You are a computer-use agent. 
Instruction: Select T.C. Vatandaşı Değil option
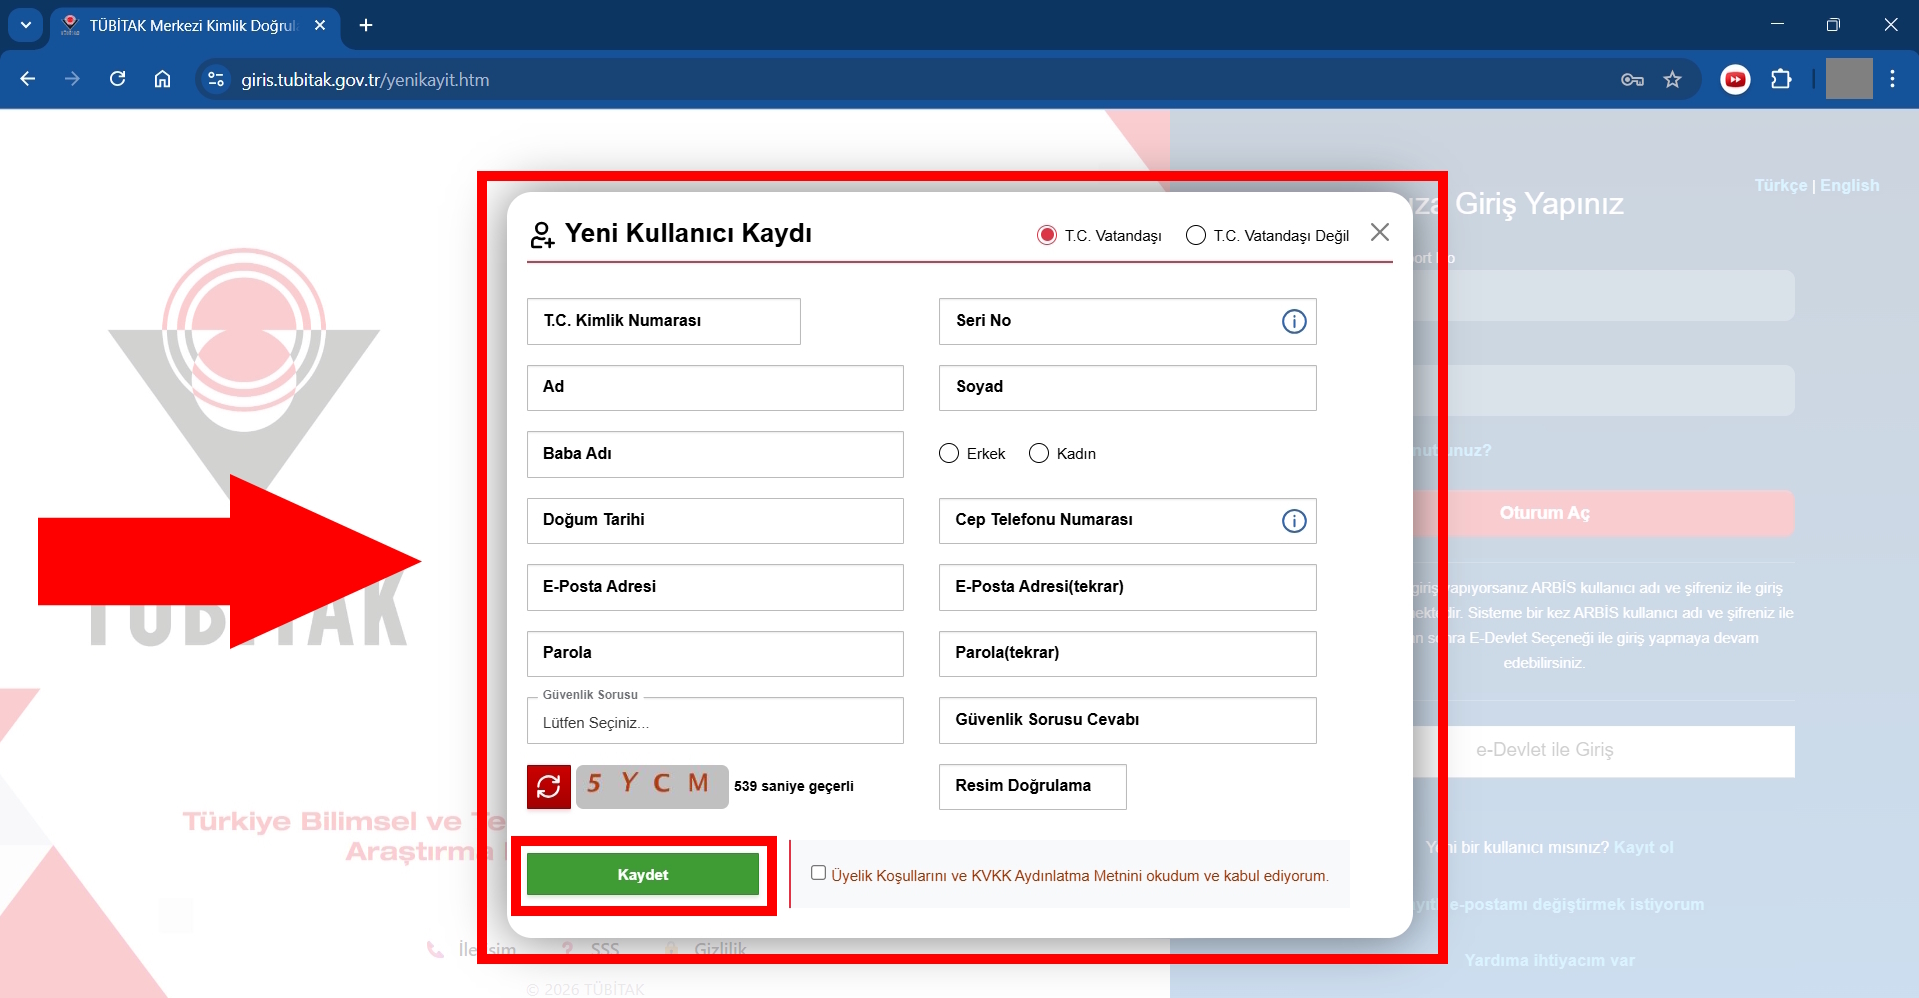coord(1195,235)
